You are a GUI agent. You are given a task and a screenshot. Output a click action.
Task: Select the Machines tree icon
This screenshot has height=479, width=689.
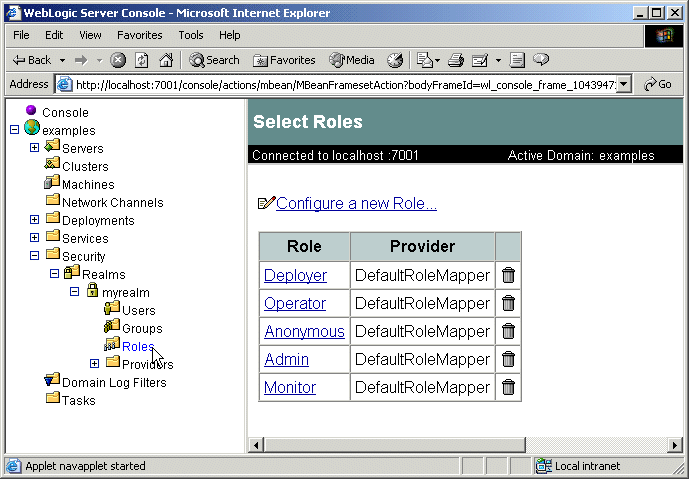tap(52, 181)
